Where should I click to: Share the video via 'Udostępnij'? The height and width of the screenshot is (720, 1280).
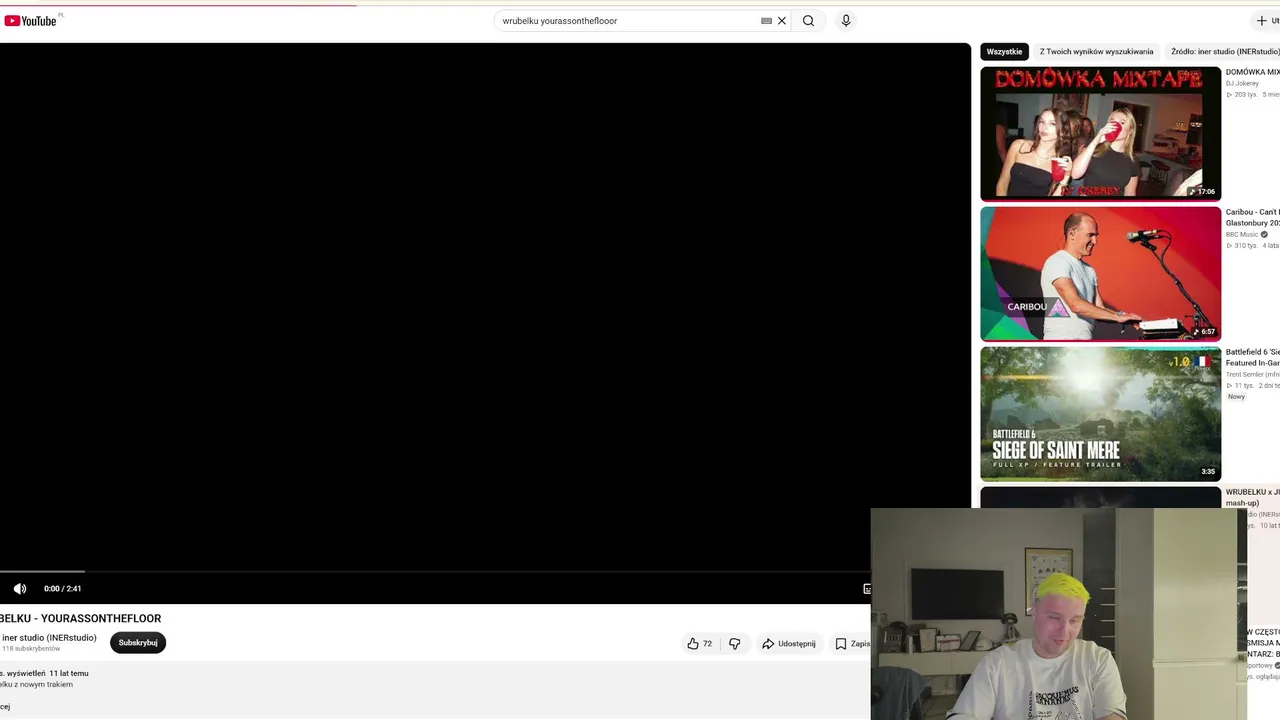(x=788, y=644)
